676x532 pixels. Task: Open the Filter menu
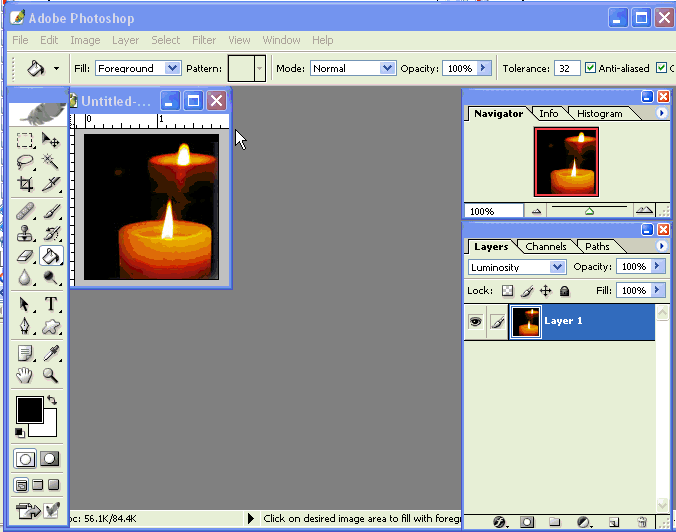coord(204,40)
